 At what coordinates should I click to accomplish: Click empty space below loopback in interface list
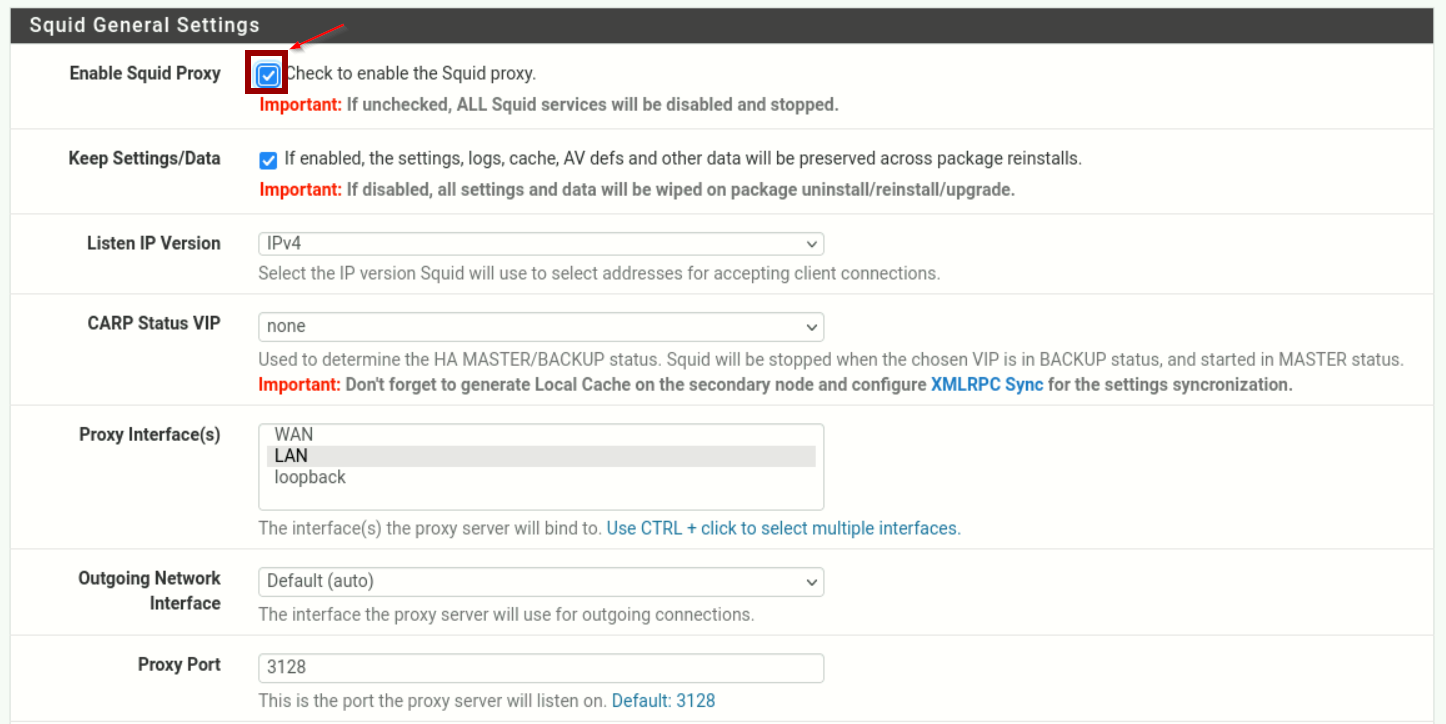[x=540, y=498]
